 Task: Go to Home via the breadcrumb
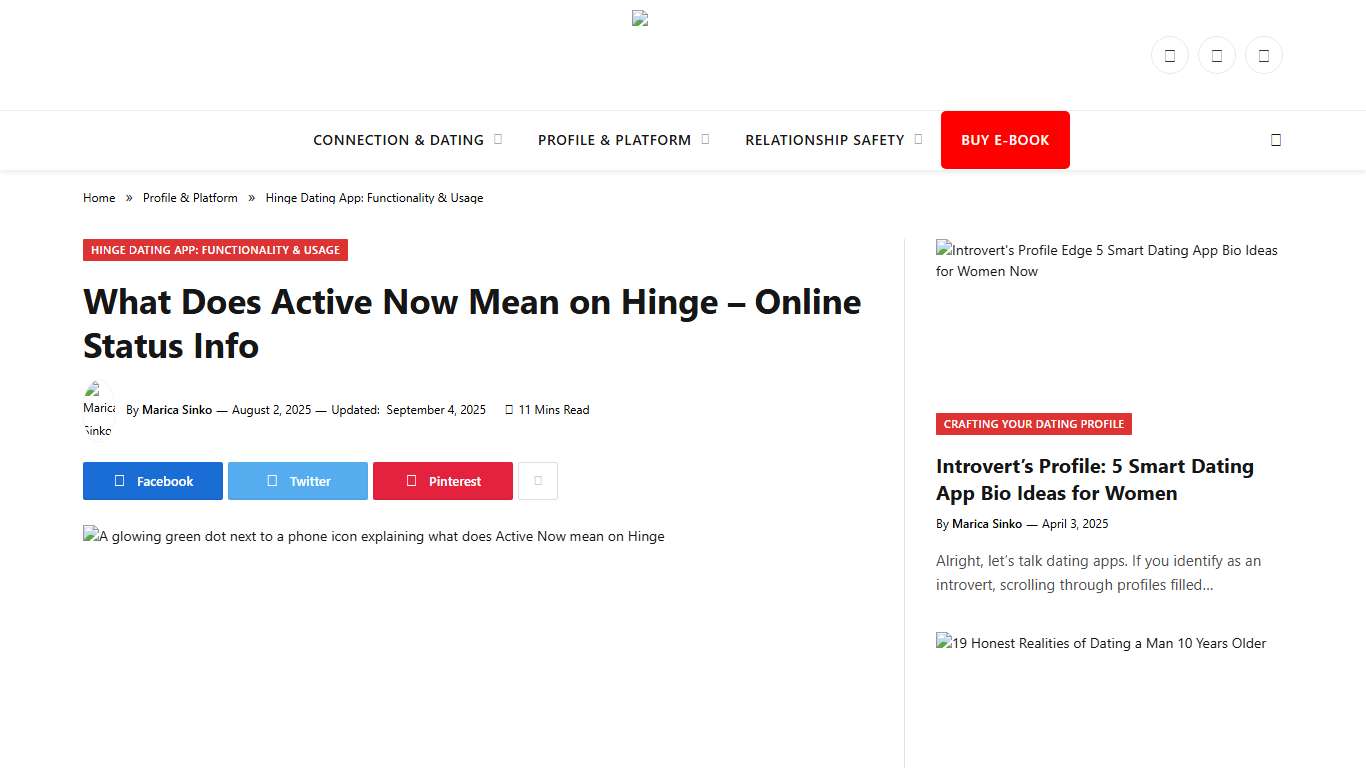[99, 198]
